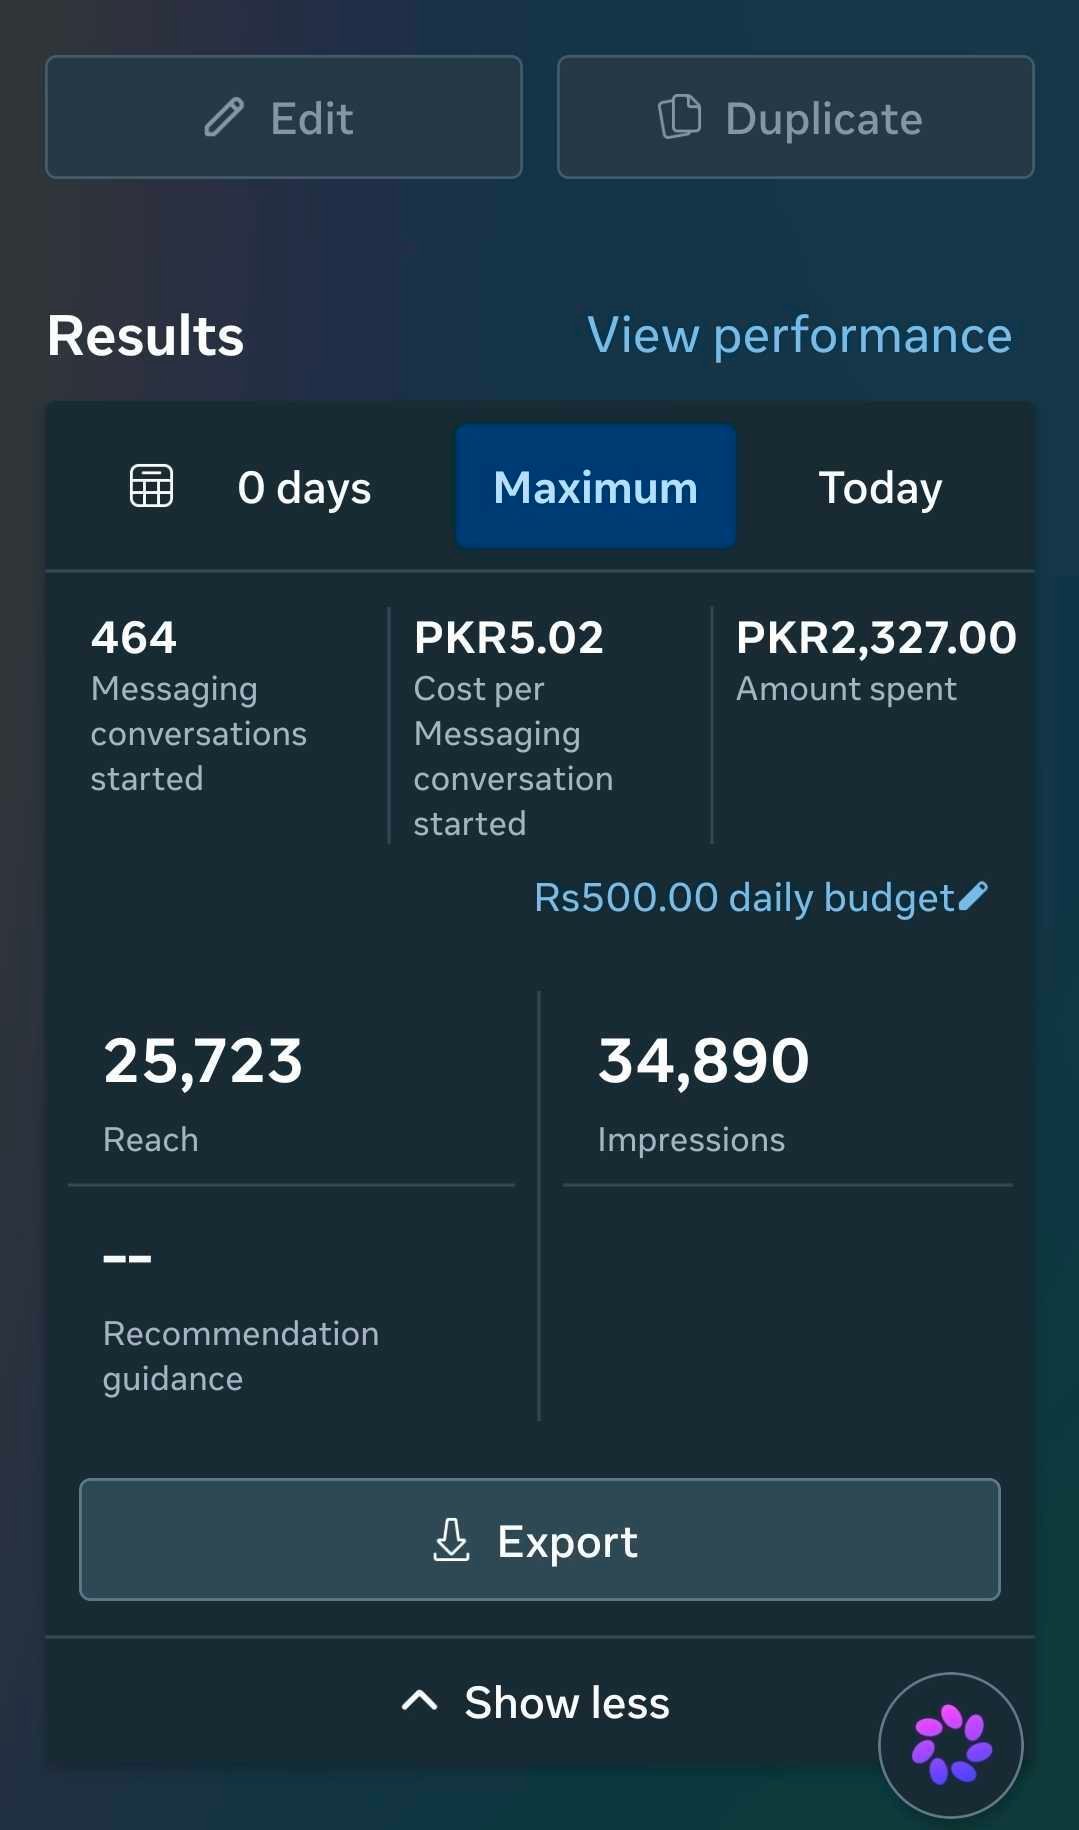Image resolution: width=1079 pixels, height=1830 pixels.
Task: Click the pencil icon beside daily budget
Action: (973, 897)
